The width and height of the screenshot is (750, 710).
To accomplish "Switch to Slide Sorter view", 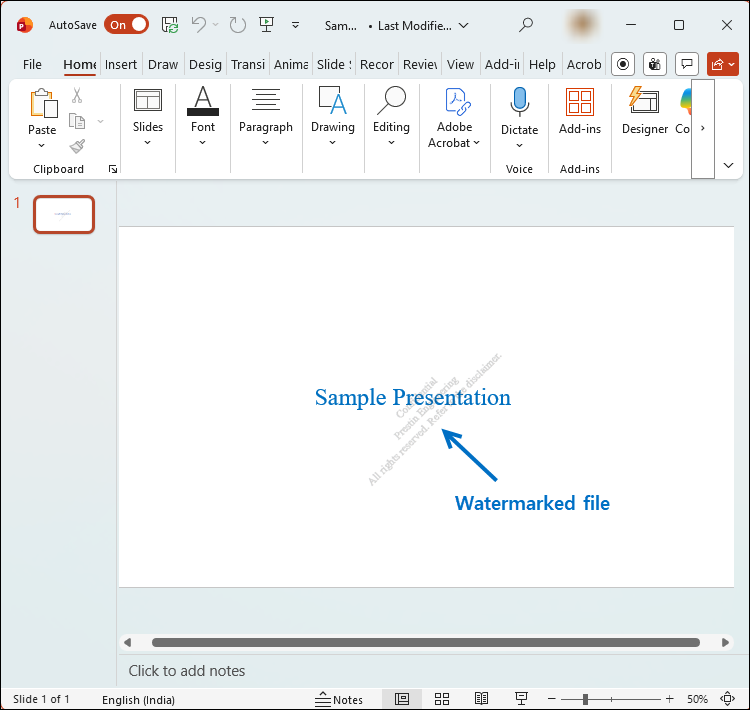I will point(441,699).
